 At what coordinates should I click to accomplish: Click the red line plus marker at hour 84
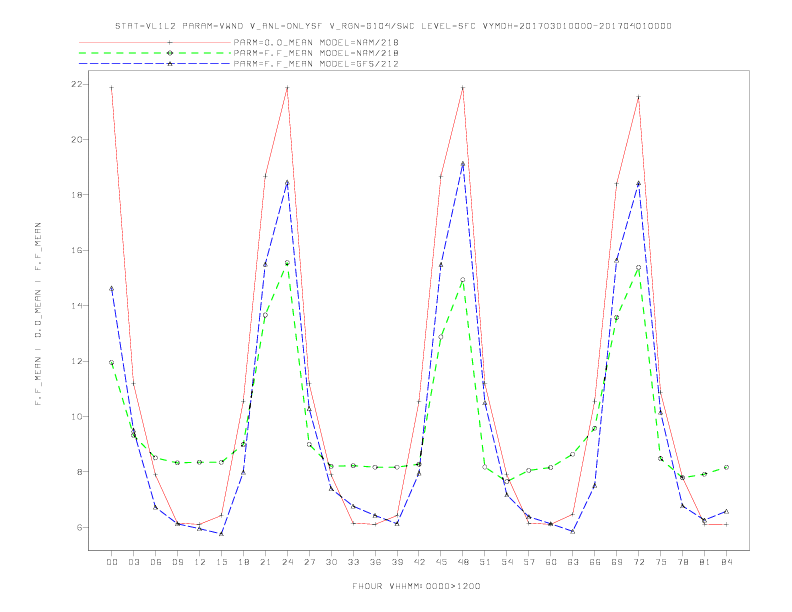pos(726,525)
